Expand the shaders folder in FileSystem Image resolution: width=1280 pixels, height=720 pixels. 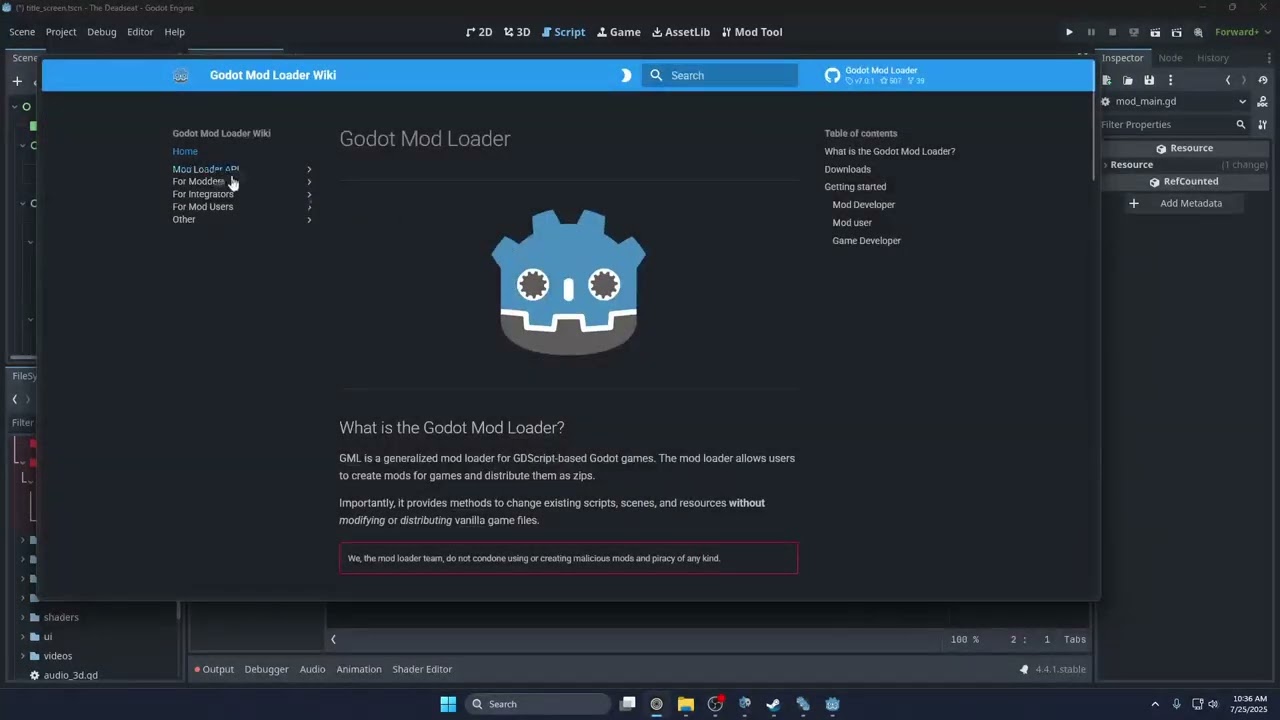pos(23,617)
